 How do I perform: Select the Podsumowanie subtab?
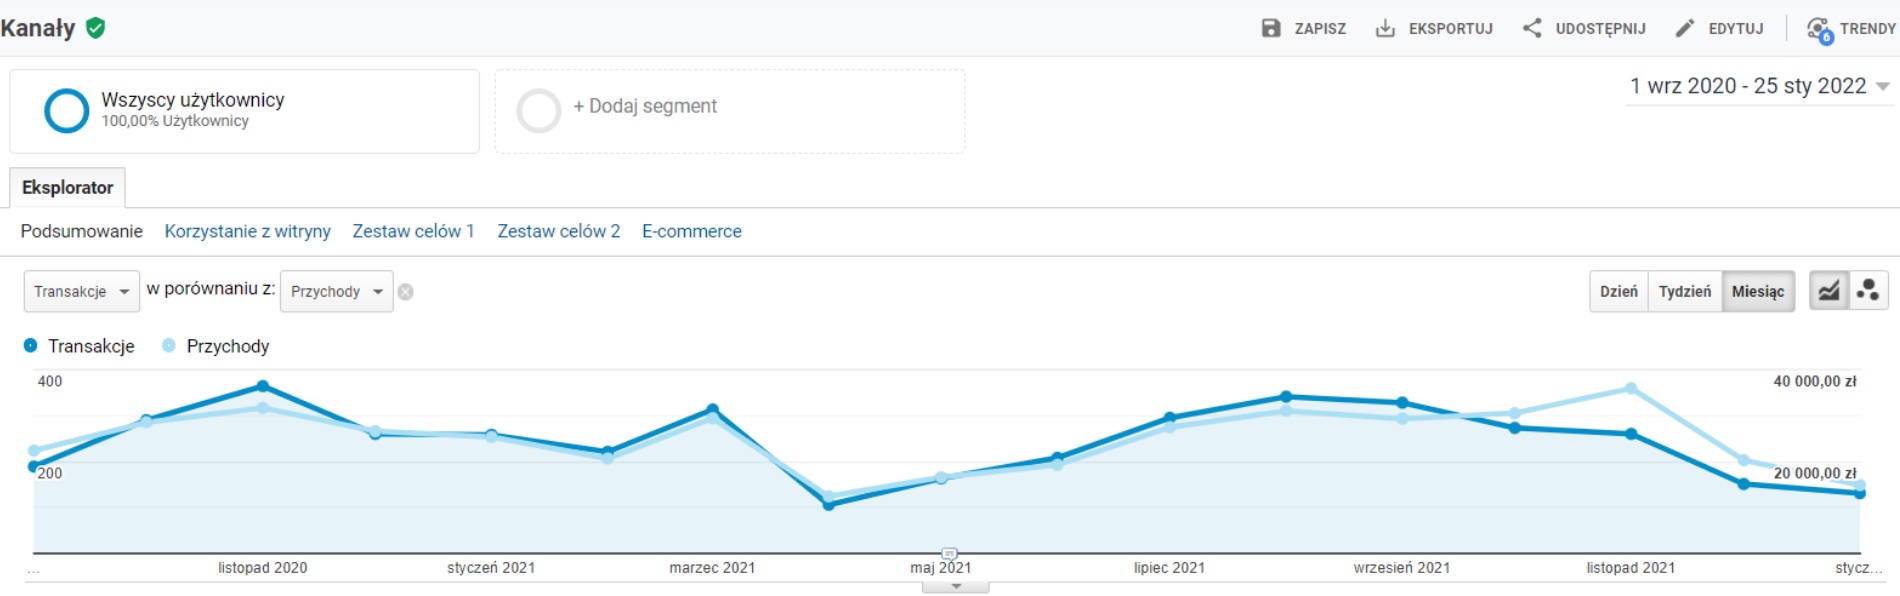(82, 231)
